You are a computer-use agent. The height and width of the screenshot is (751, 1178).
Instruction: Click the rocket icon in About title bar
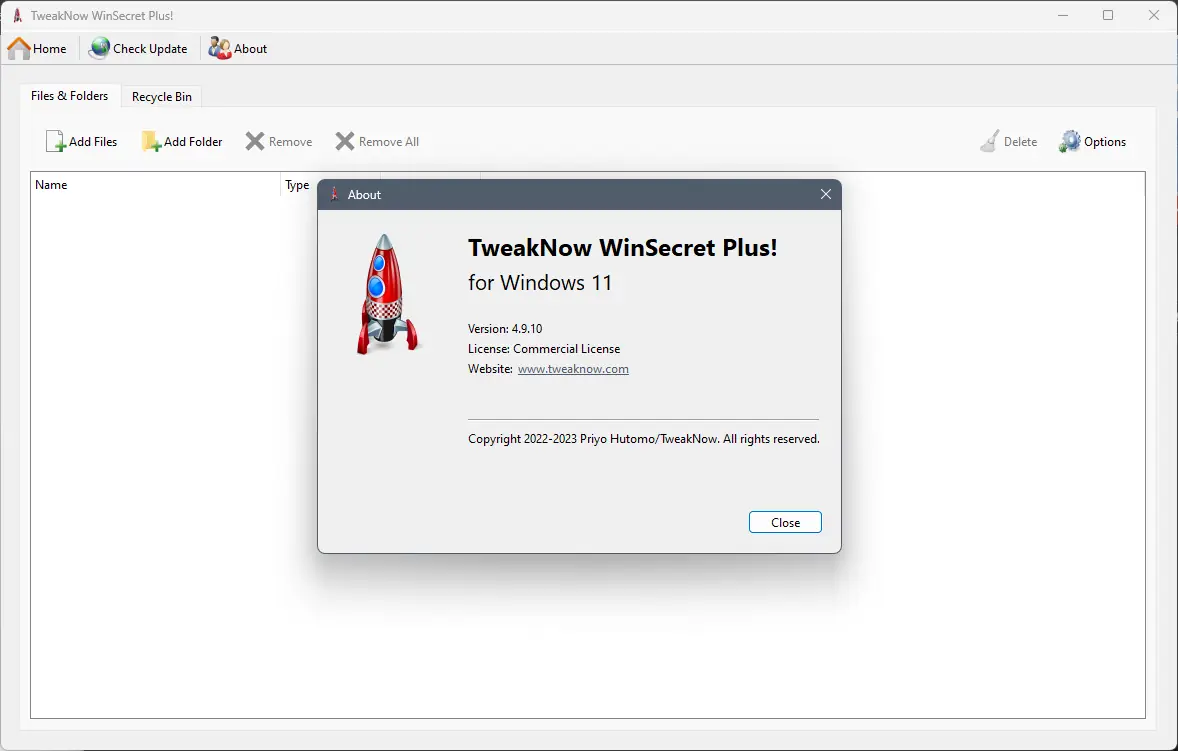[334, 195]
